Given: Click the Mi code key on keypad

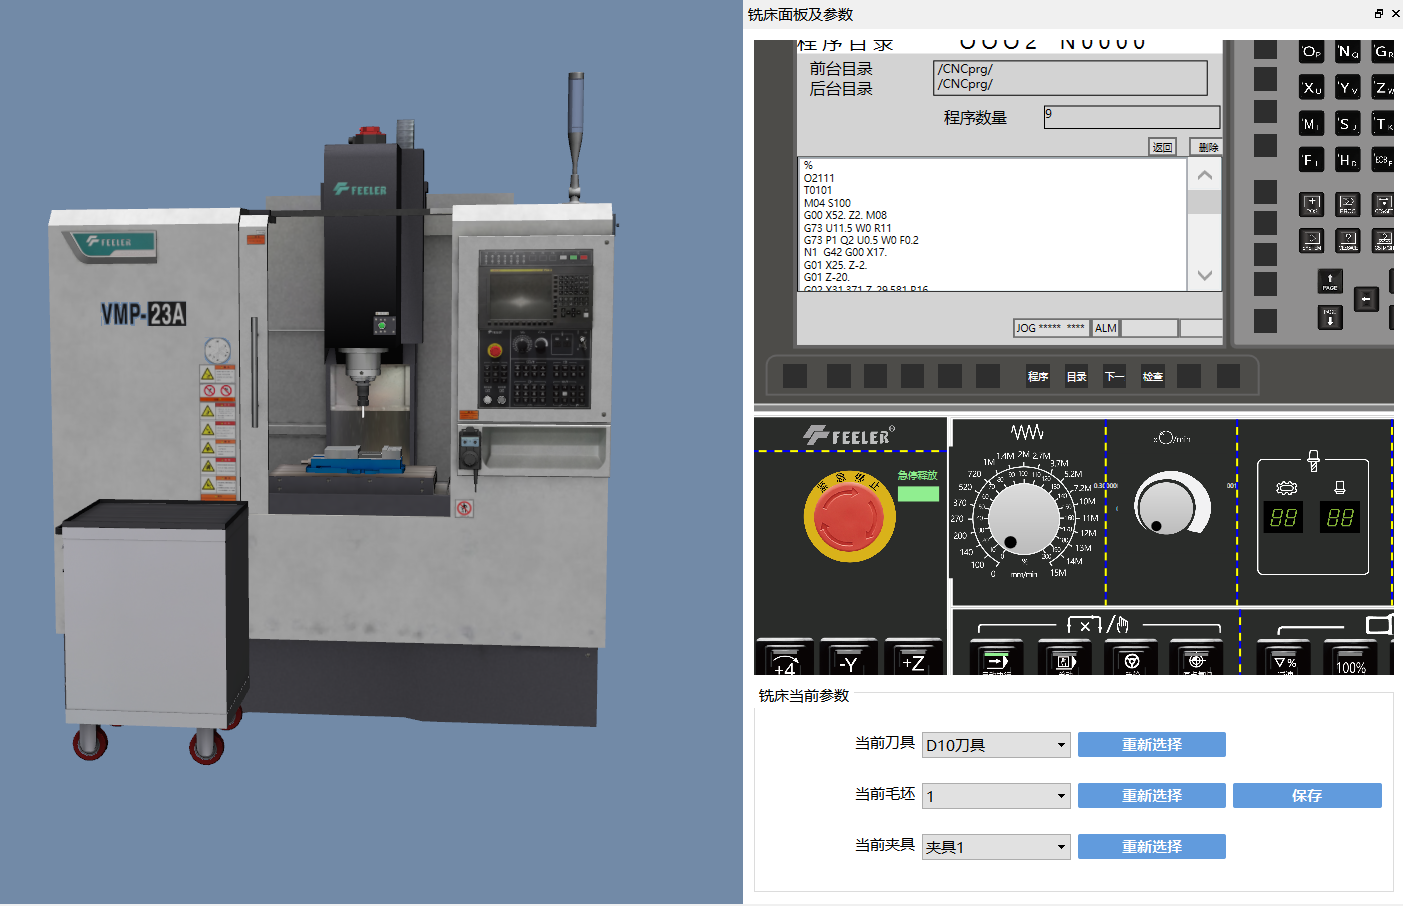Looking at the screenshot, I should point(1311,123).
